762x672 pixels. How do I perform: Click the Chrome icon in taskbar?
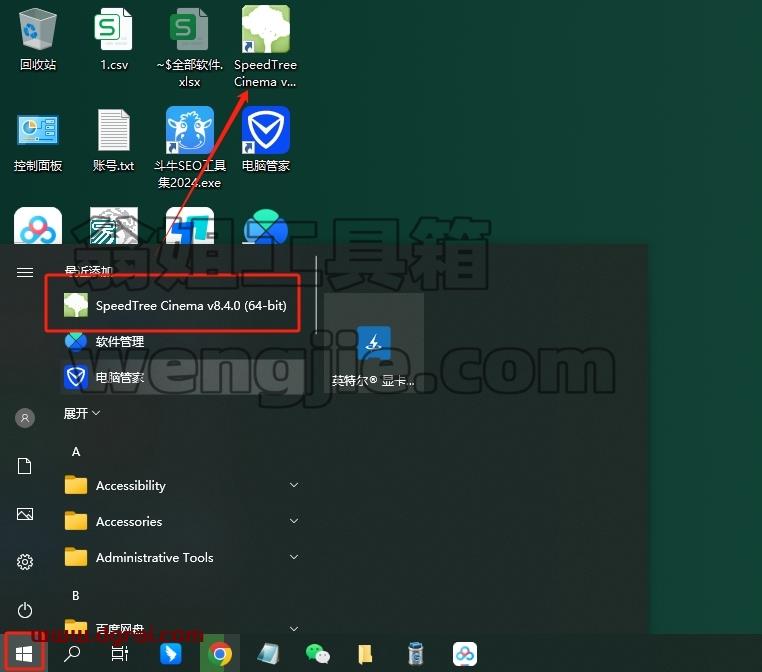coord(220,654)
